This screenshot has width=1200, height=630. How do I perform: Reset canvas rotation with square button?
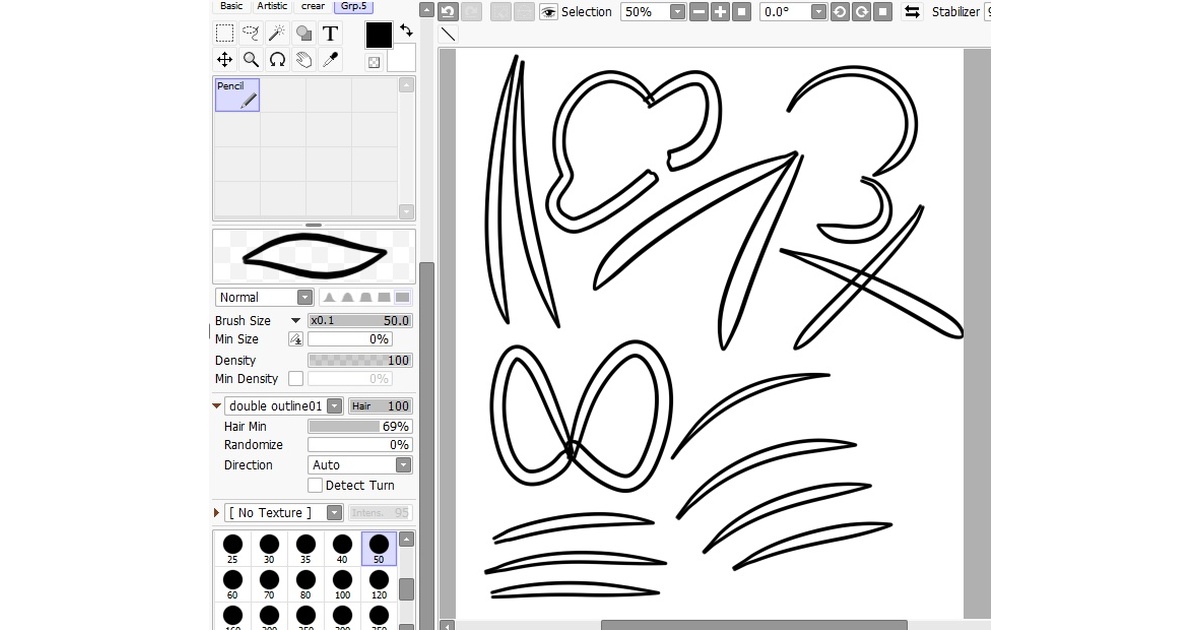pyautogui.click(x=882, y=12)
